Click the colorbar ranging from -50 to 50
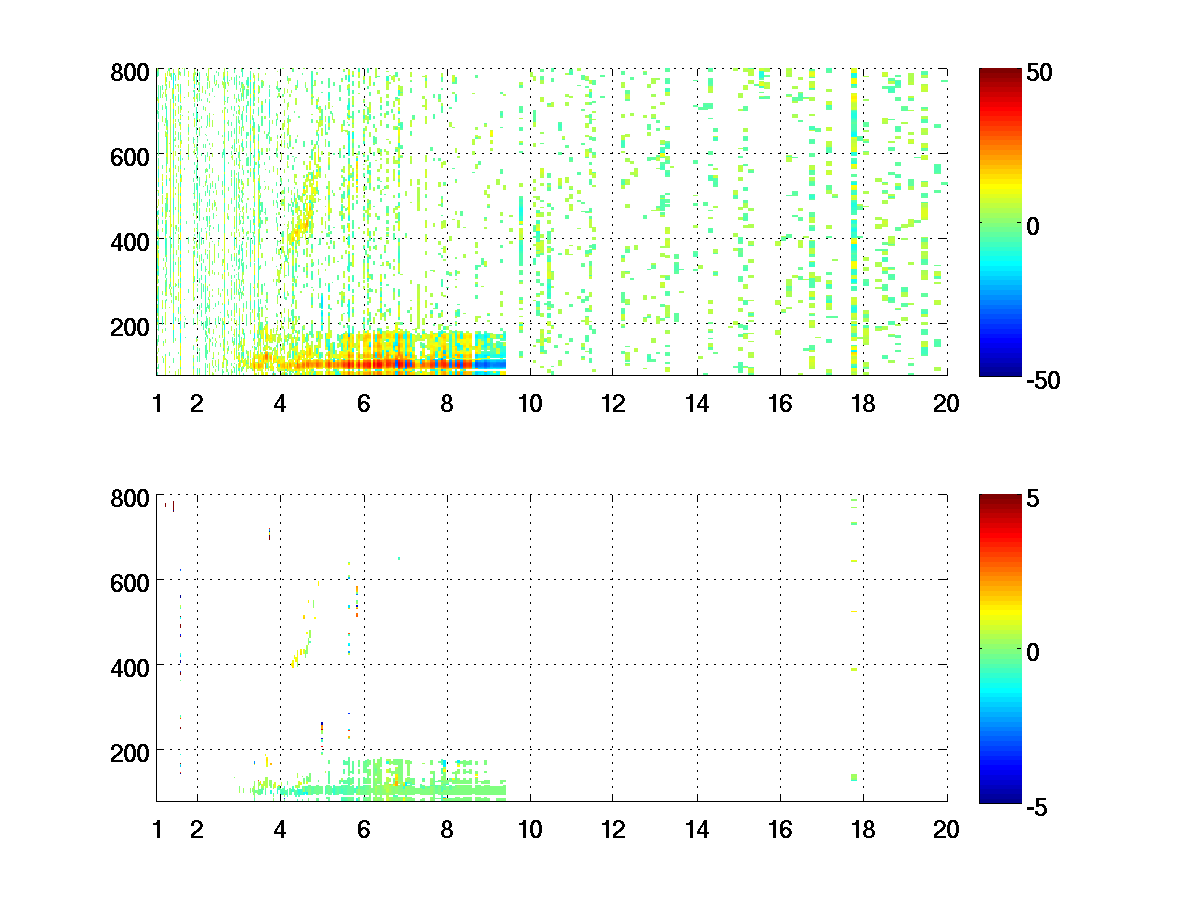Viewport: 1200px width, 900px height. (1000, 222)
